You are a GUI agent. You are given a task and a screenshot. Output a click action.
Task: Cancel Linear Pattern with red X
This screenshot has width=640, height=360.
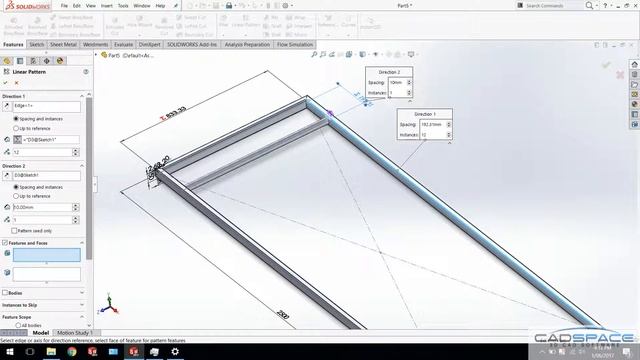pyautogui.click(x=17, y=83)
